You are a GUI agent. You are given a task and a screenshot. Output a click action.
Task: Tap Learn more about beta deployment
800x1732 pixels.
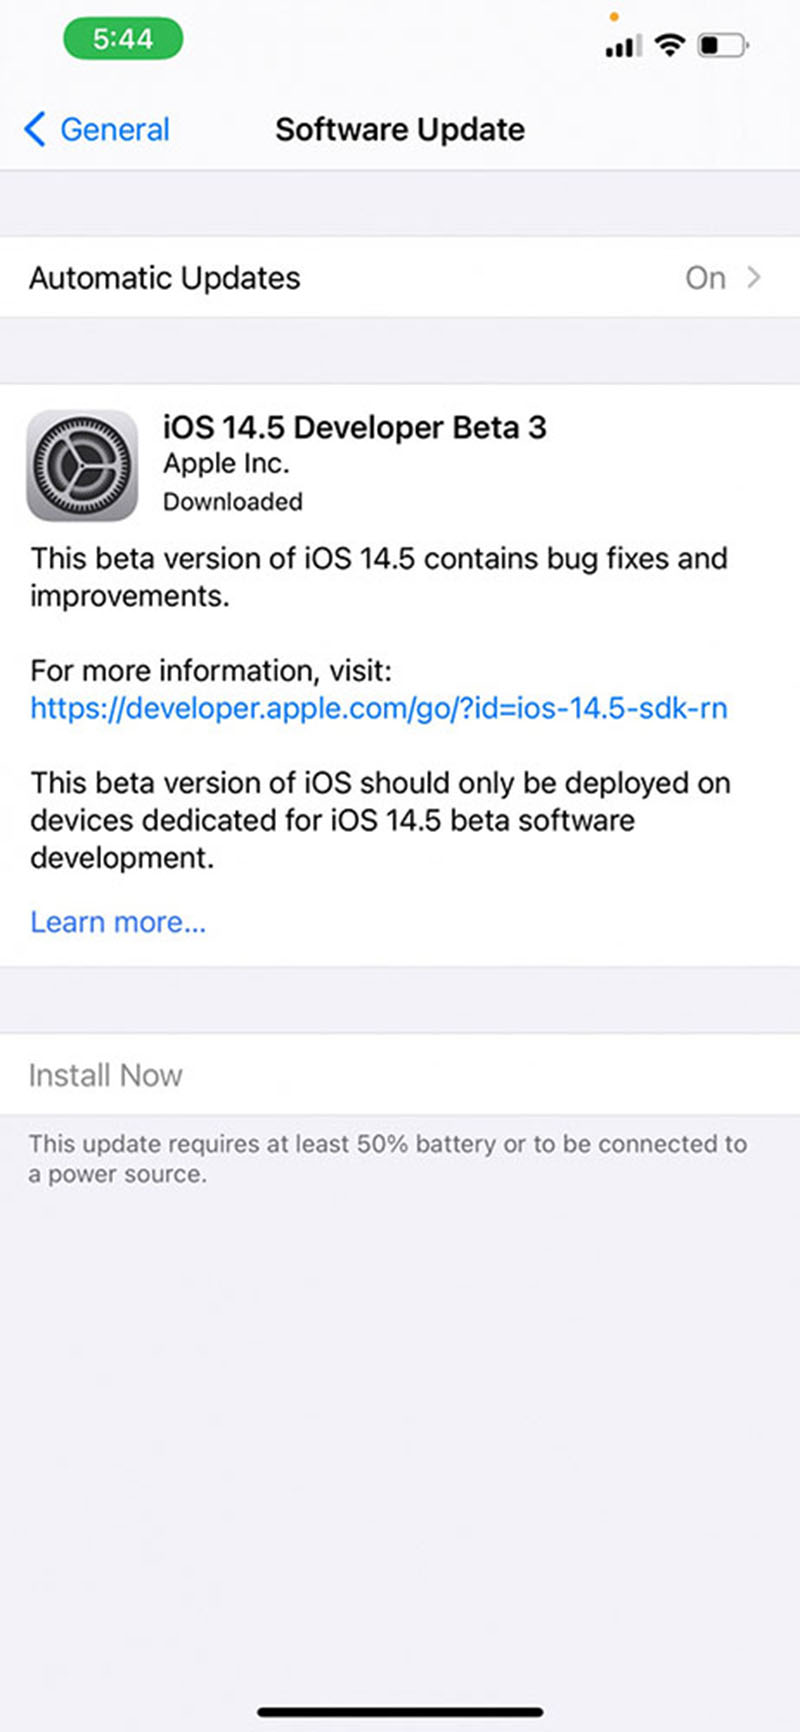coord(117,921)
